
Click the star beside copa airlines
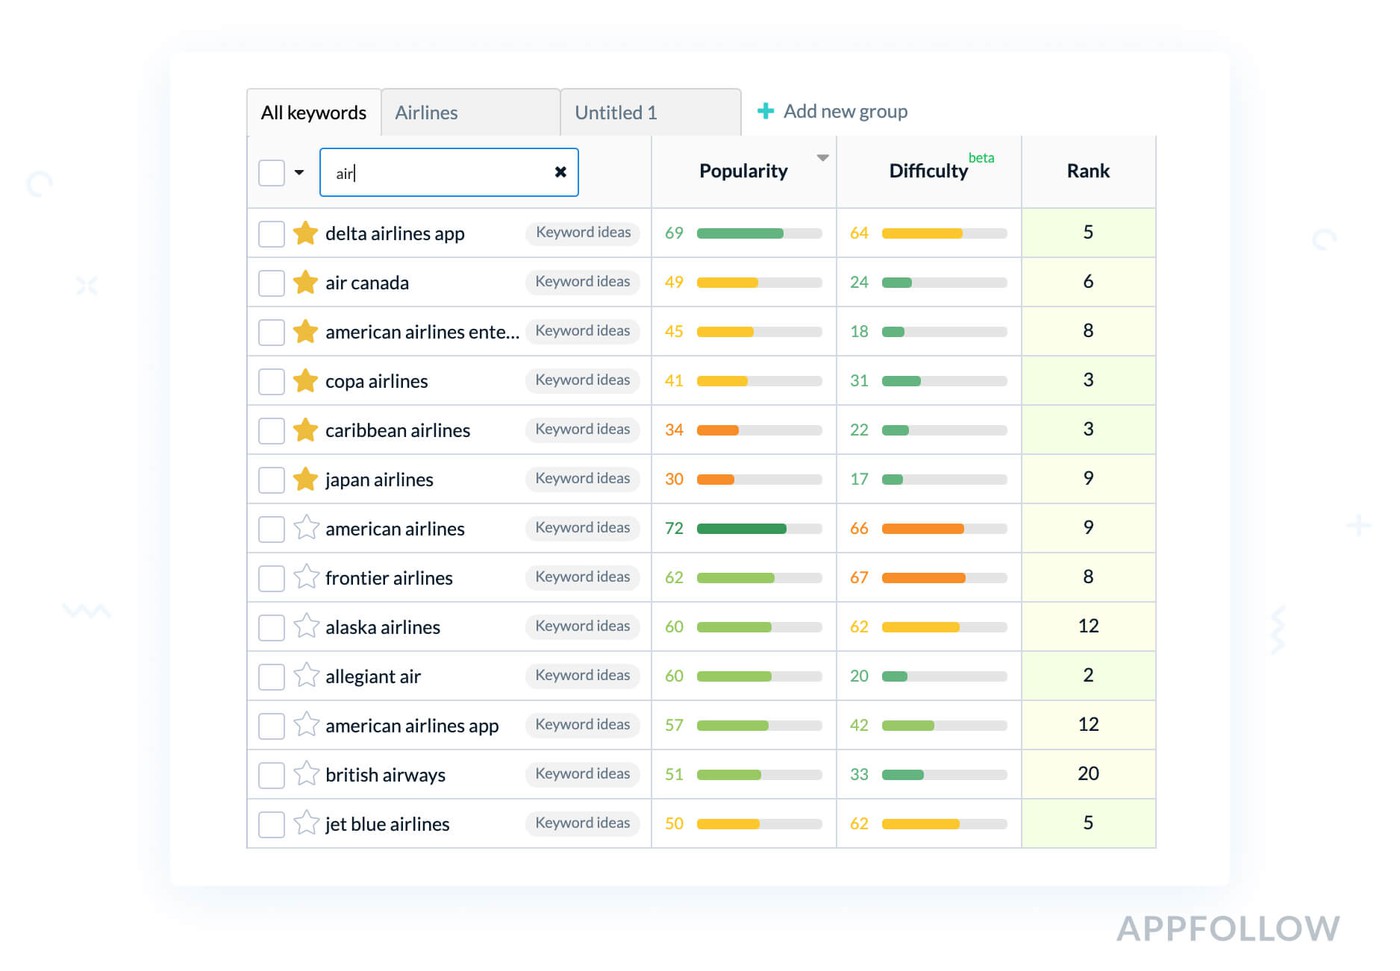305,381
